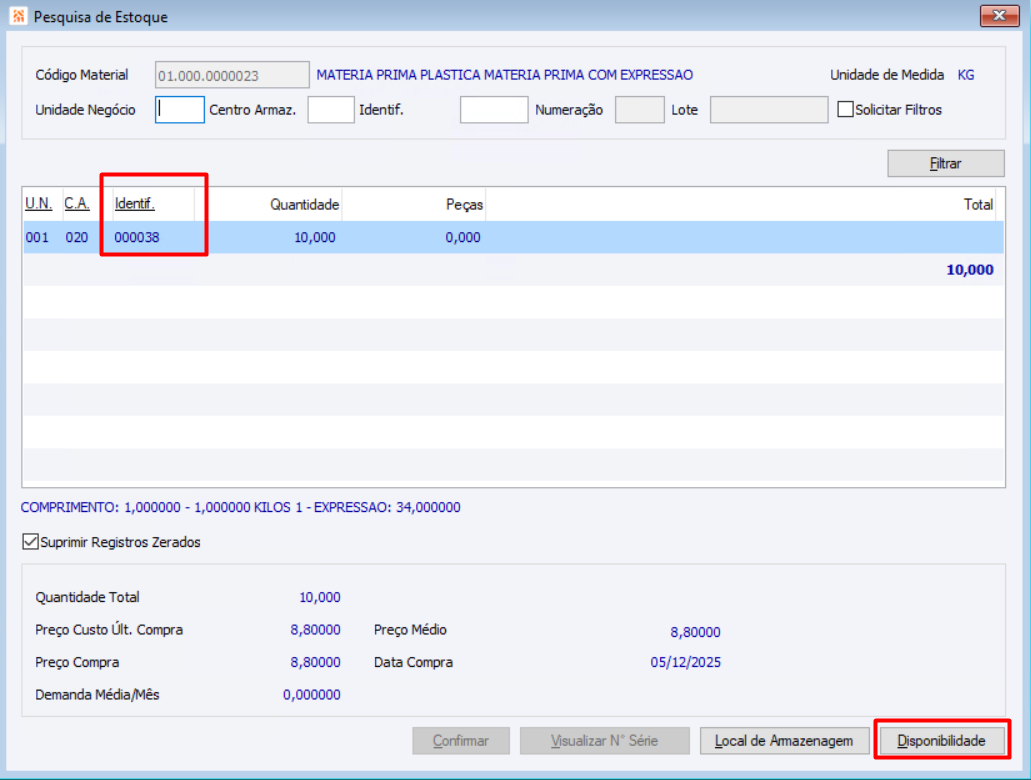Click the Lote field
The image size is (1031, 780).
pos(769,109)
